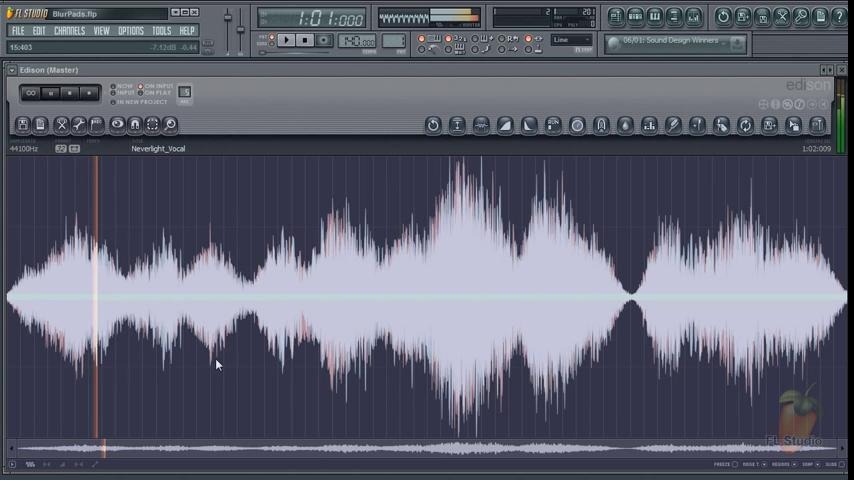
Task: Click the Edison undo icon
Action: coord(433,125)
